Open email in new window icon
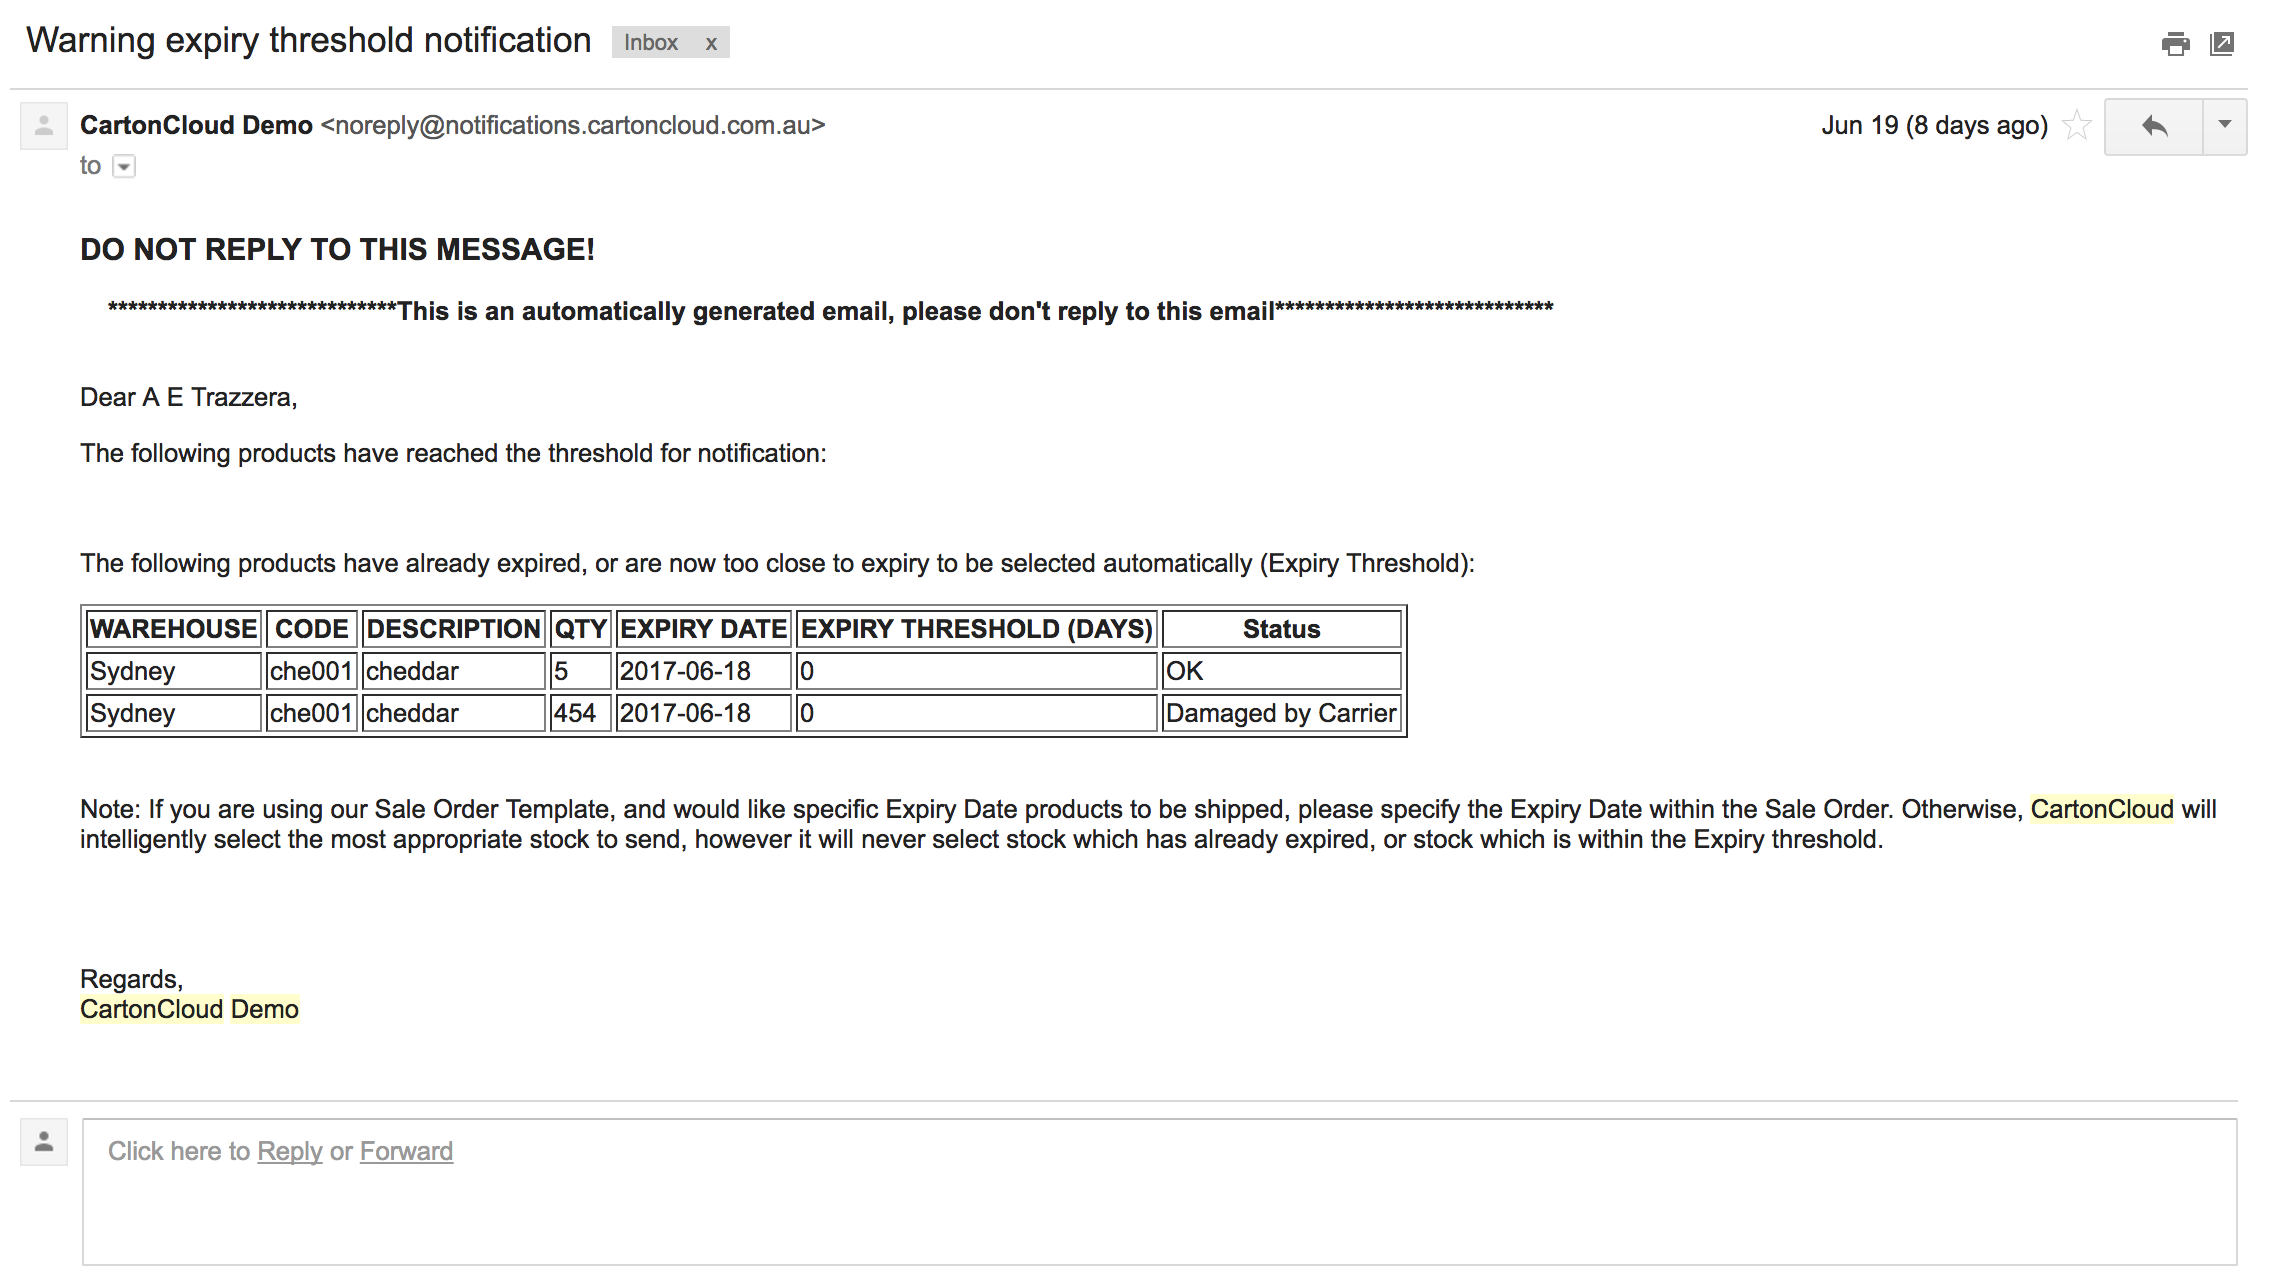Viewport: 2276px width, 1284px height. (2222, 44)
